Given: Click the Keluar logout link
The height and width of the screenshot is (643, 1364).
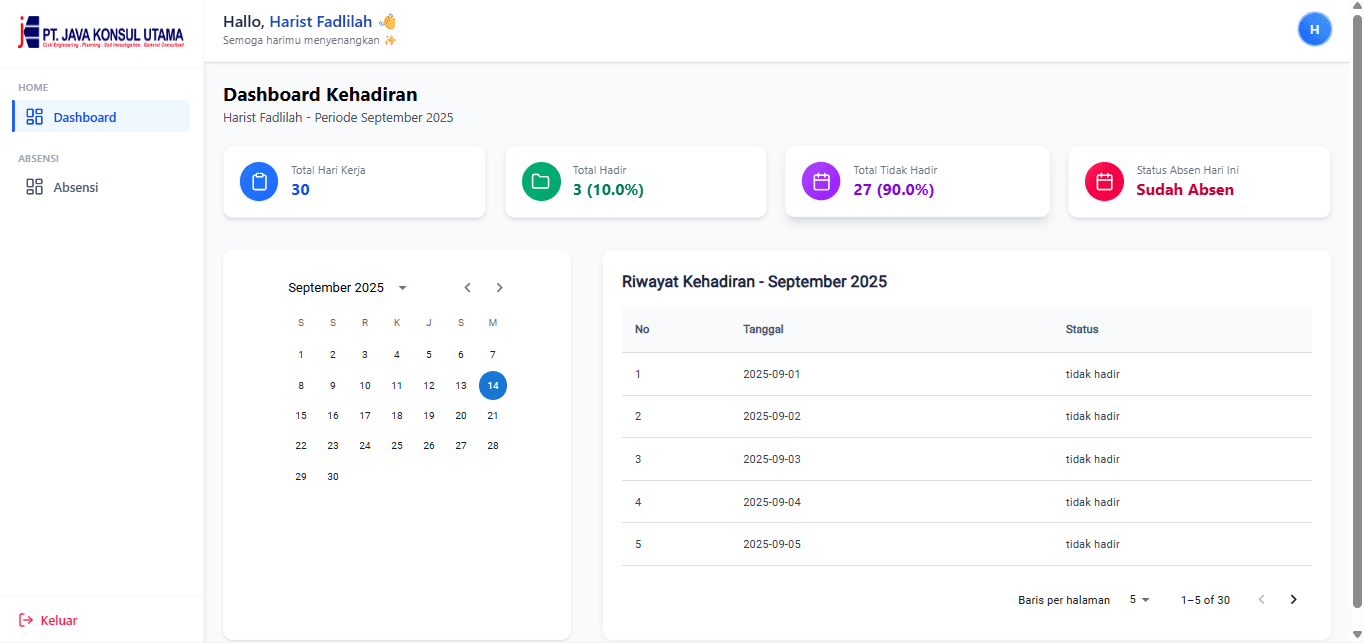Looking at the screenshot, I should pyautogui.click(x=58, y=620).
